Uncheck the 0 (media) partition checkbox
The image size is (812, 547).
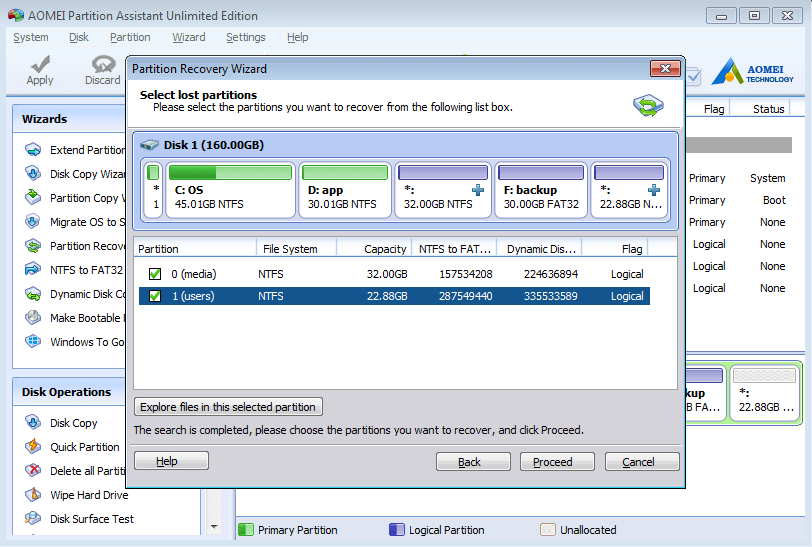coord(155,274)
